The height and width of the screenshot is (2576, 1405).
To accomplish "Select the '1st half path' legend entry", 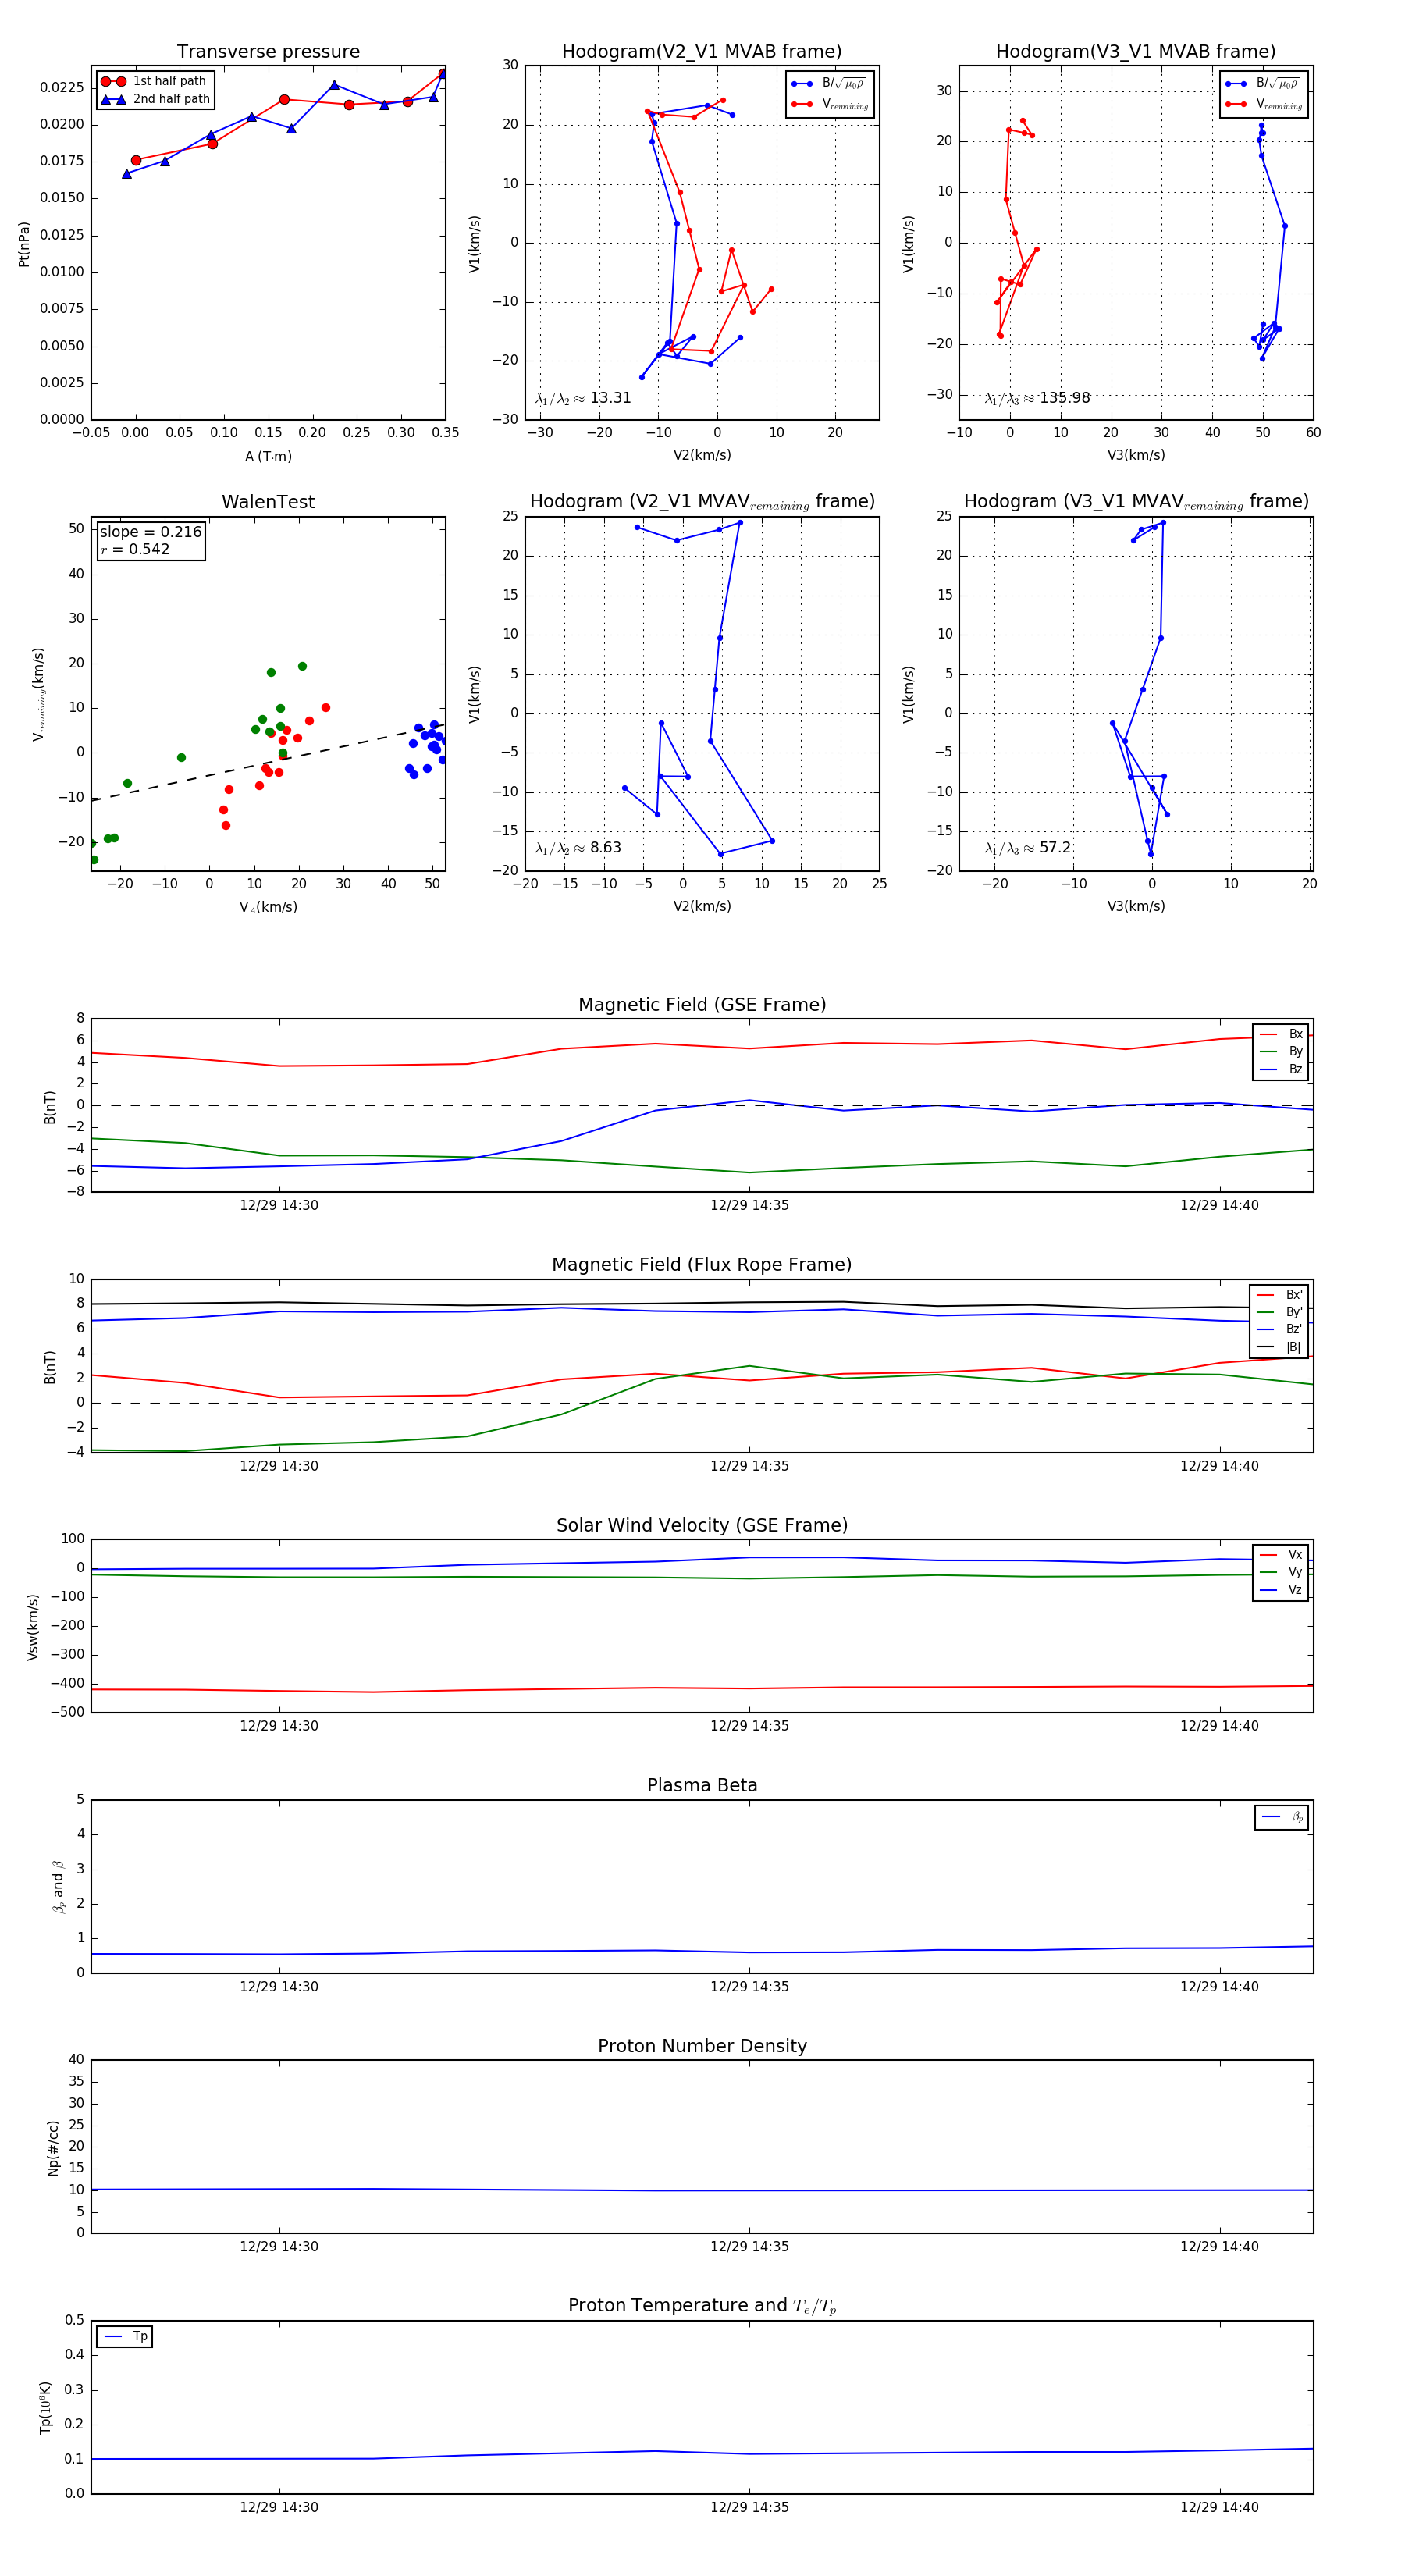I will 154,81.
